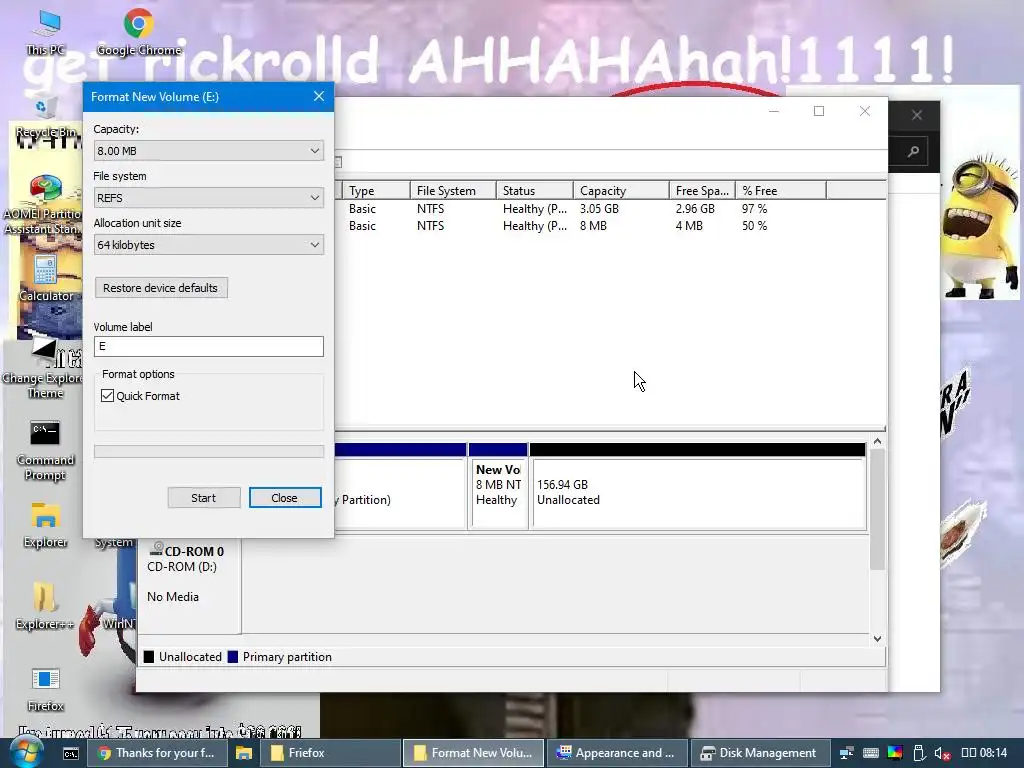Click Restore device defaults button
Image resolution: width=1024 pixels, height=768 pixels.
(x=161, y=288)
